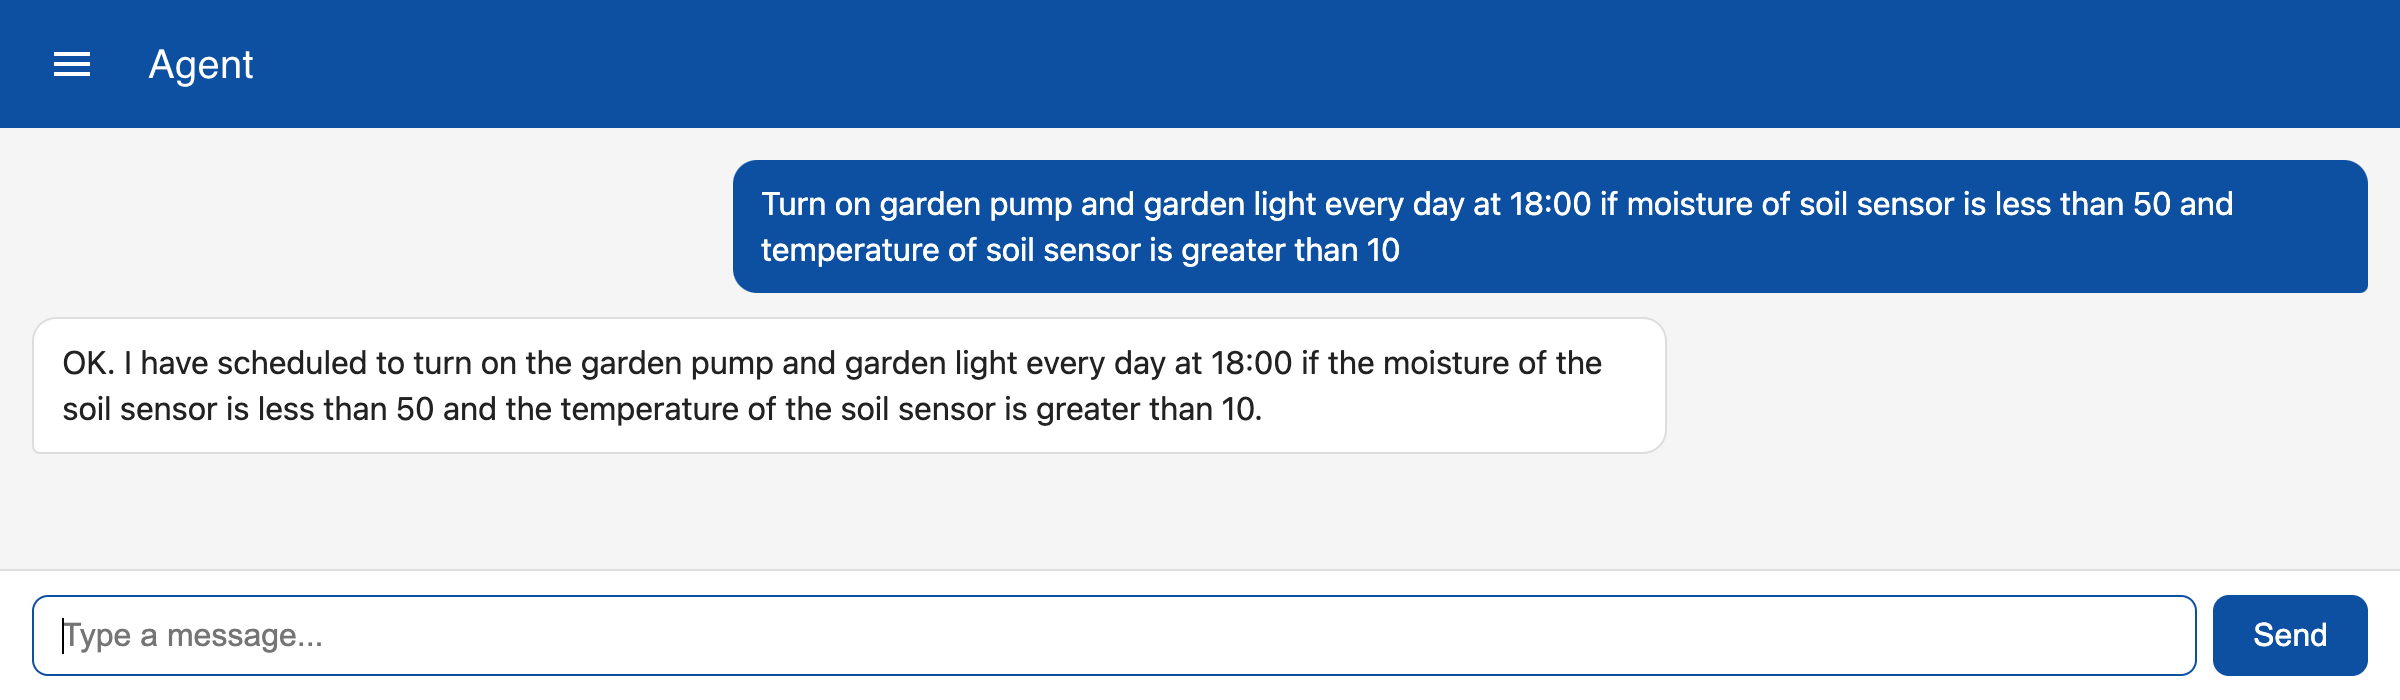Click "garden light every day" in the user message
Viewport: 2400px width, 700px height.
1304,204
